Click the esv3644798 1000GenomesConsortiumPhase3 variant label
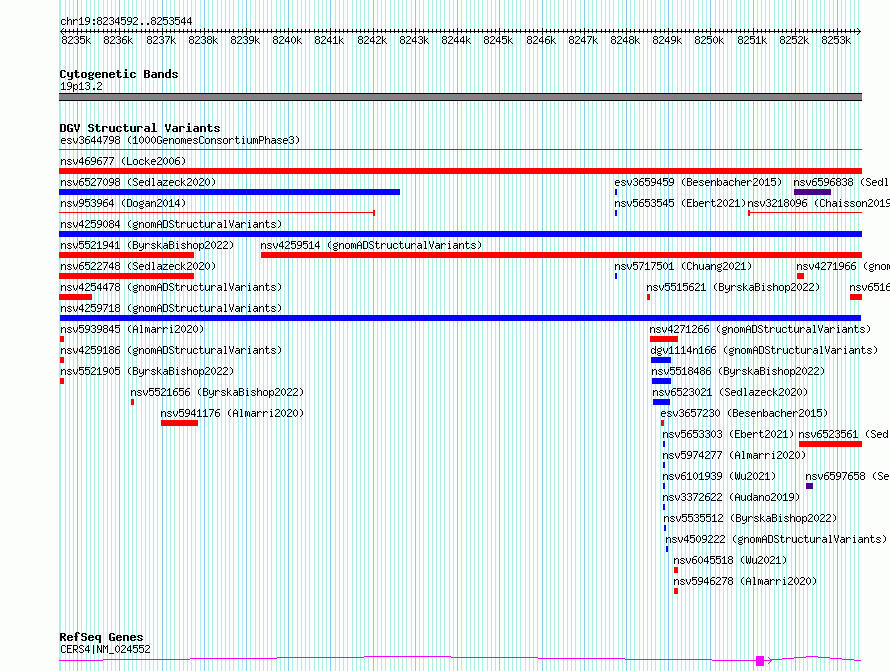890x671 pixels. pos(180,140)
